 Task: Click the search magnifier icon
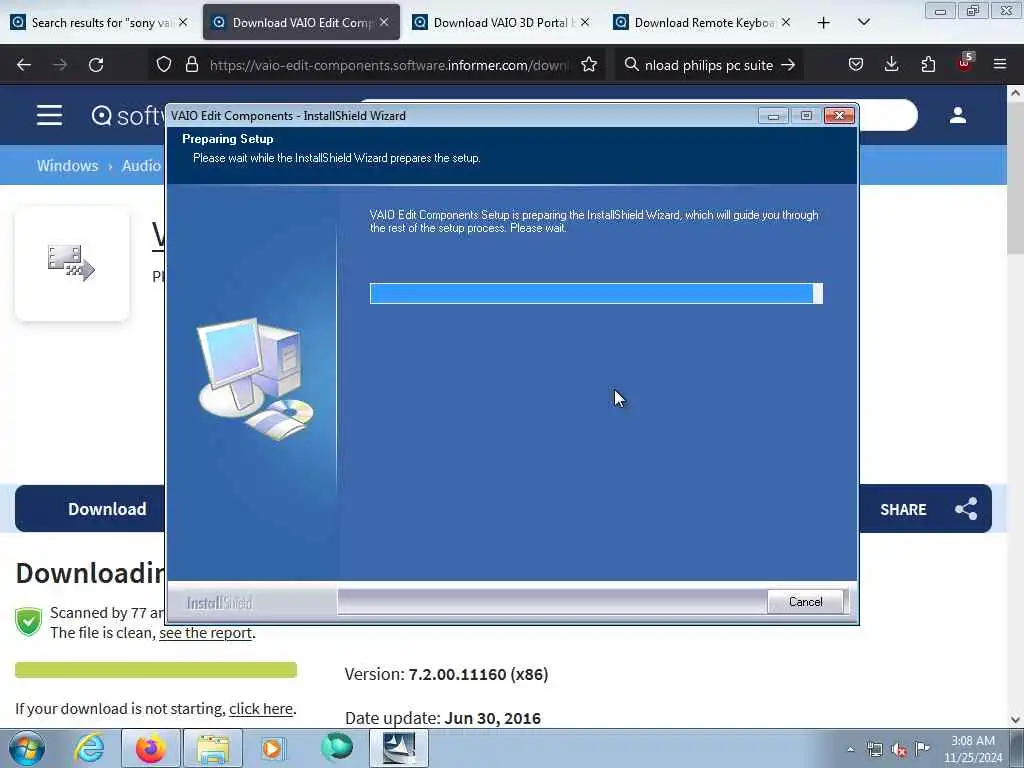(631, 65)
